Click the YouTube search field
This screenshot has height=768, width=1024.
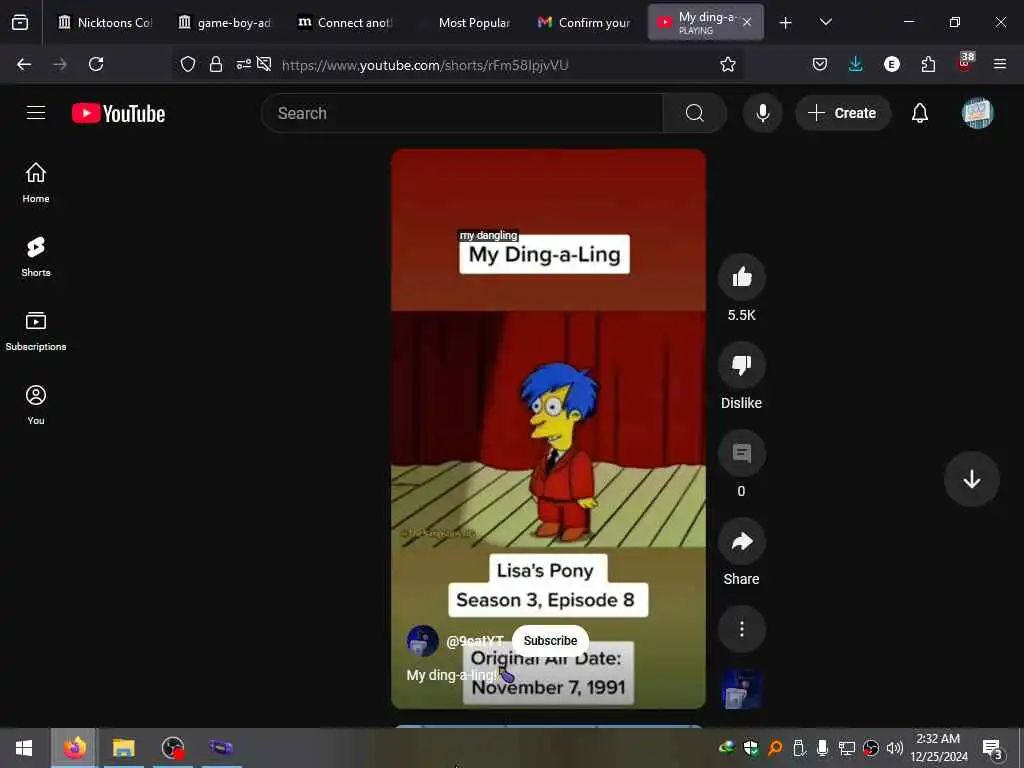[462, 113]
